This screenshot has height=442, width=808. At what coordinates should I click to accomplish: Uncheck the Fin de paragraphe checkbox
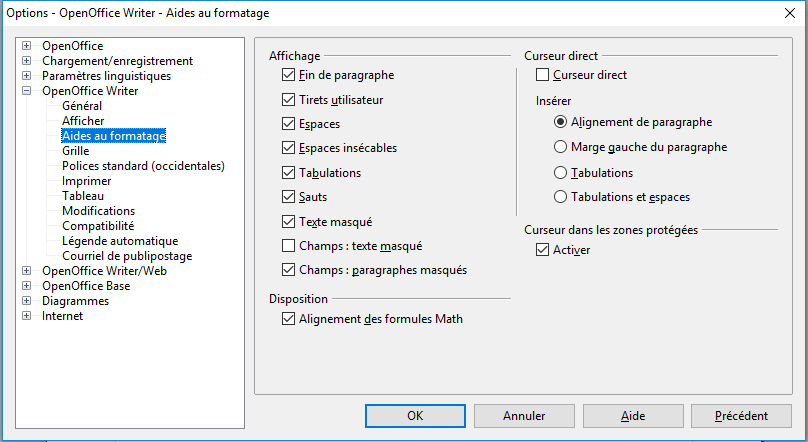289,75
